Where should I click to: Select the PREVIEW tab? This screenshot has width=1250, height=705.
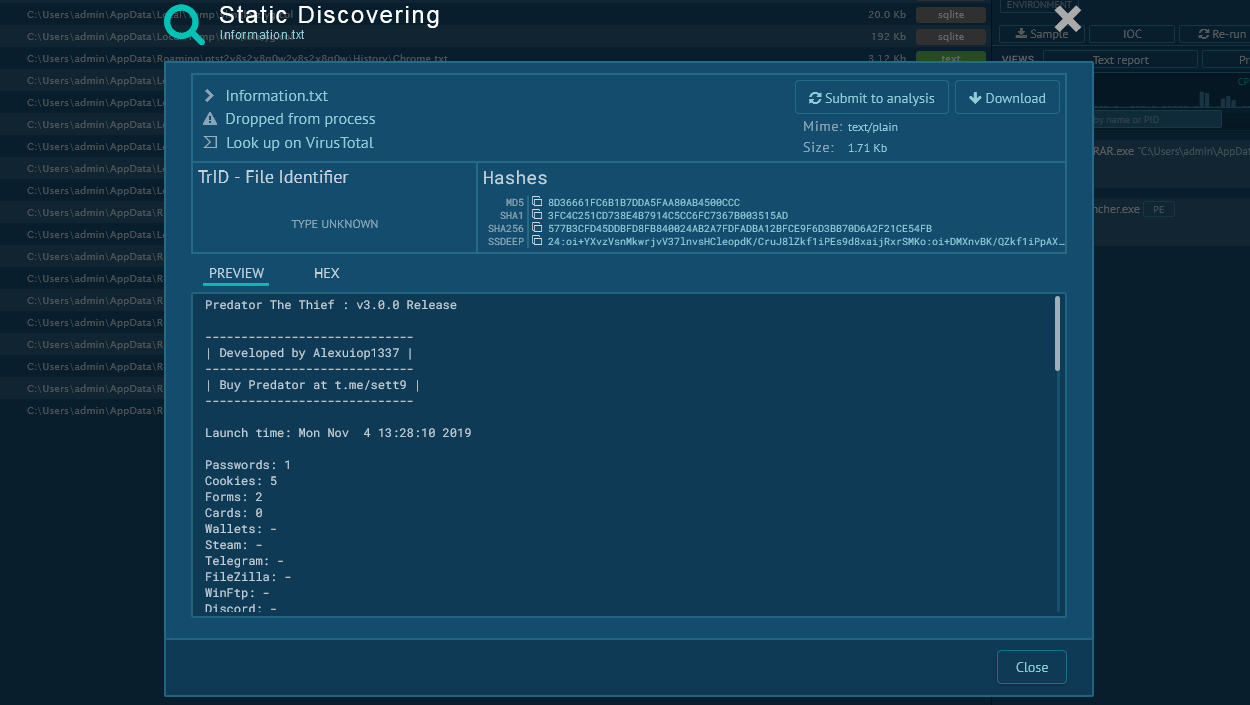point(236,273)
